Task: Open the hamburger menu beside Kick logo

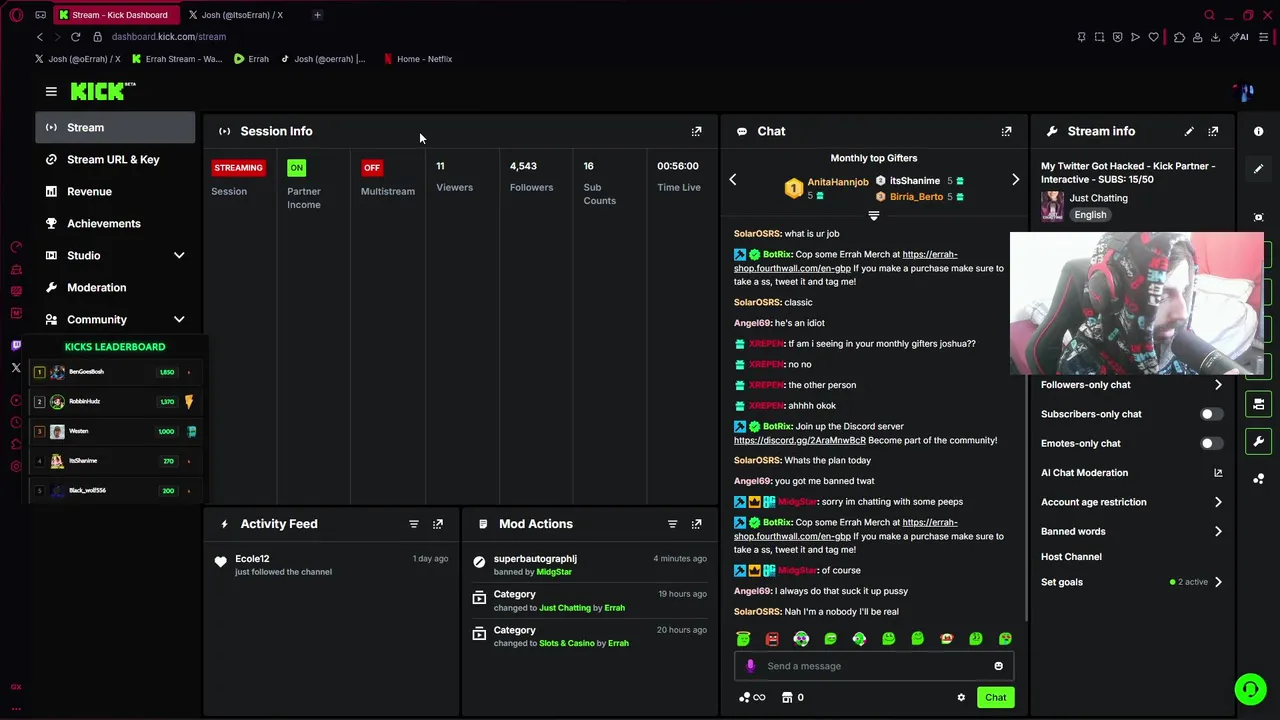Action: click(x=51, y=91)
